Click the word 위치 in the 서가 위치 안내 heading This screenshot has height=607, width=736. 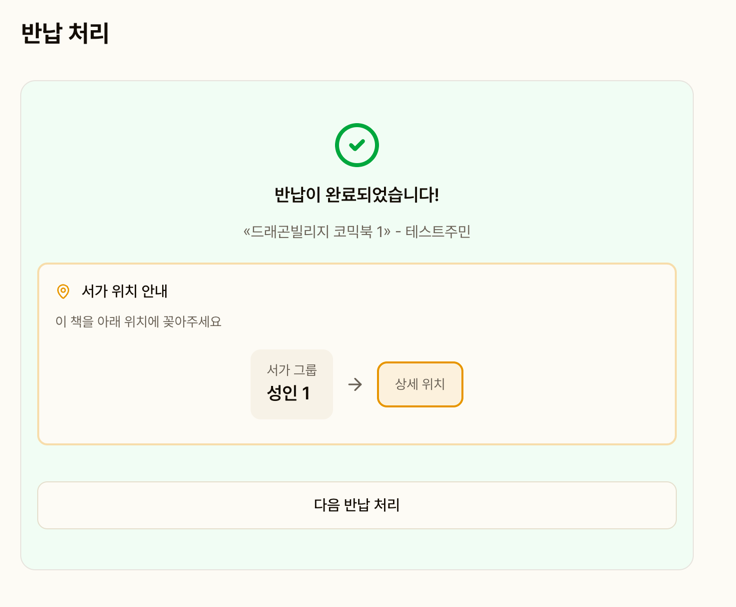click(124, 291)
